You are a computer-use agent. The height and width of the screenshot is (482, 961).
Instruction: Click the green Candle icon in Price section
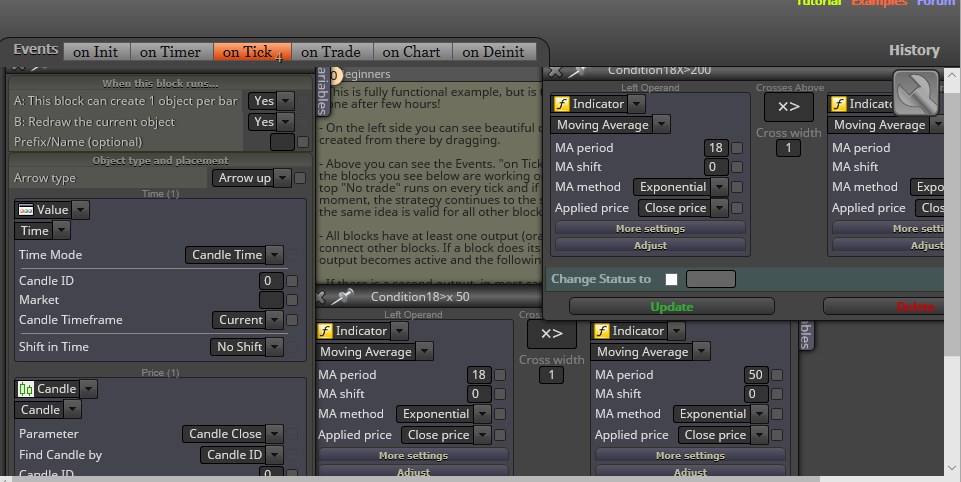coord(26,389)
